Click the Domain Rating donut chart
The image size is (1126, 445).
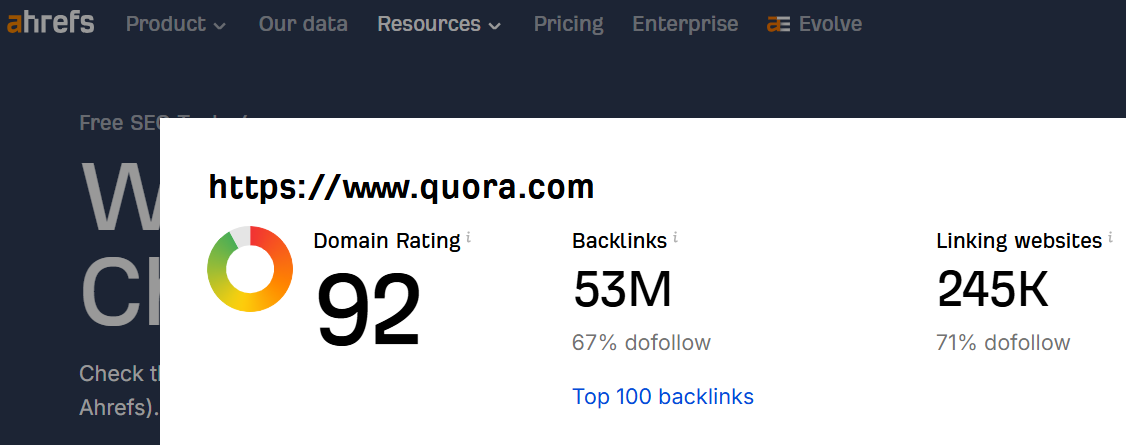point(250,269)
